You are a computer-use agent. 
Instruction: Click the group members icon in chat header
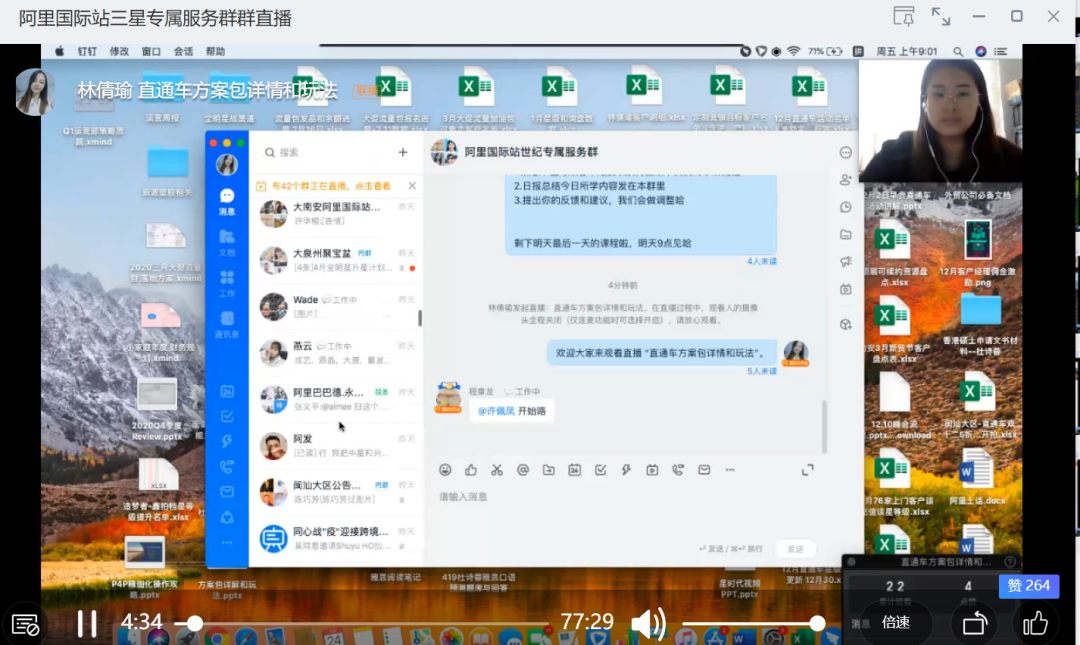pyautogui.click(x=846, y=180)
